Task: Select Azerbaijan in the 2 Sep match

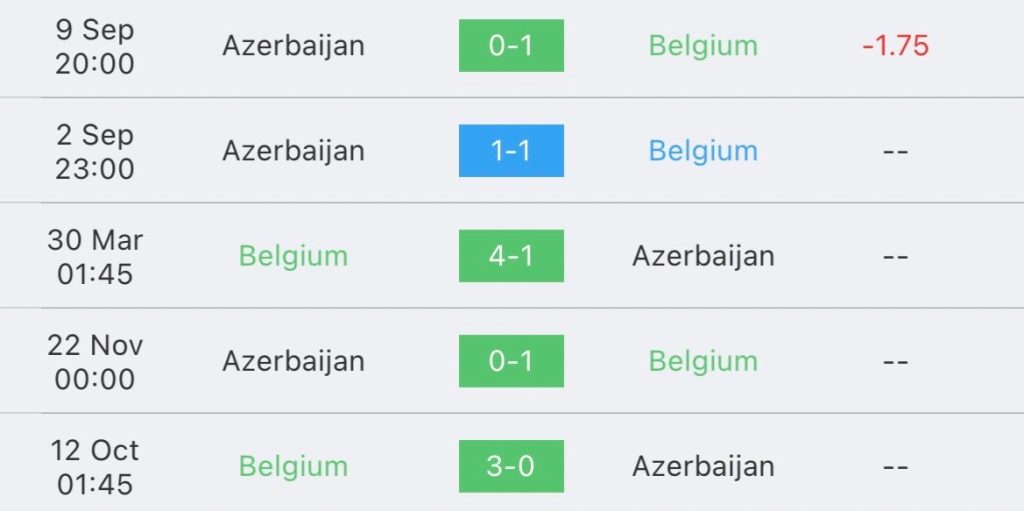Action: pyautogui.click(x=293, y=152)
